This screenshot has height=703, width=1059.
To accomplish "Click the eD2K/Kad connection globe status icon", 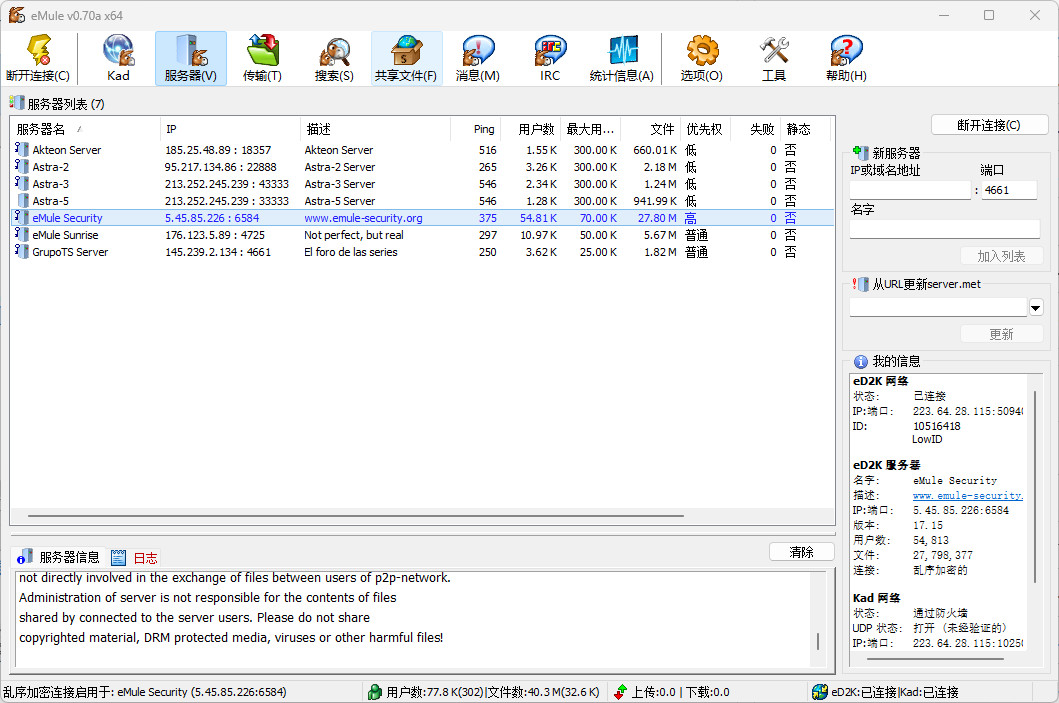I will 820,692.
